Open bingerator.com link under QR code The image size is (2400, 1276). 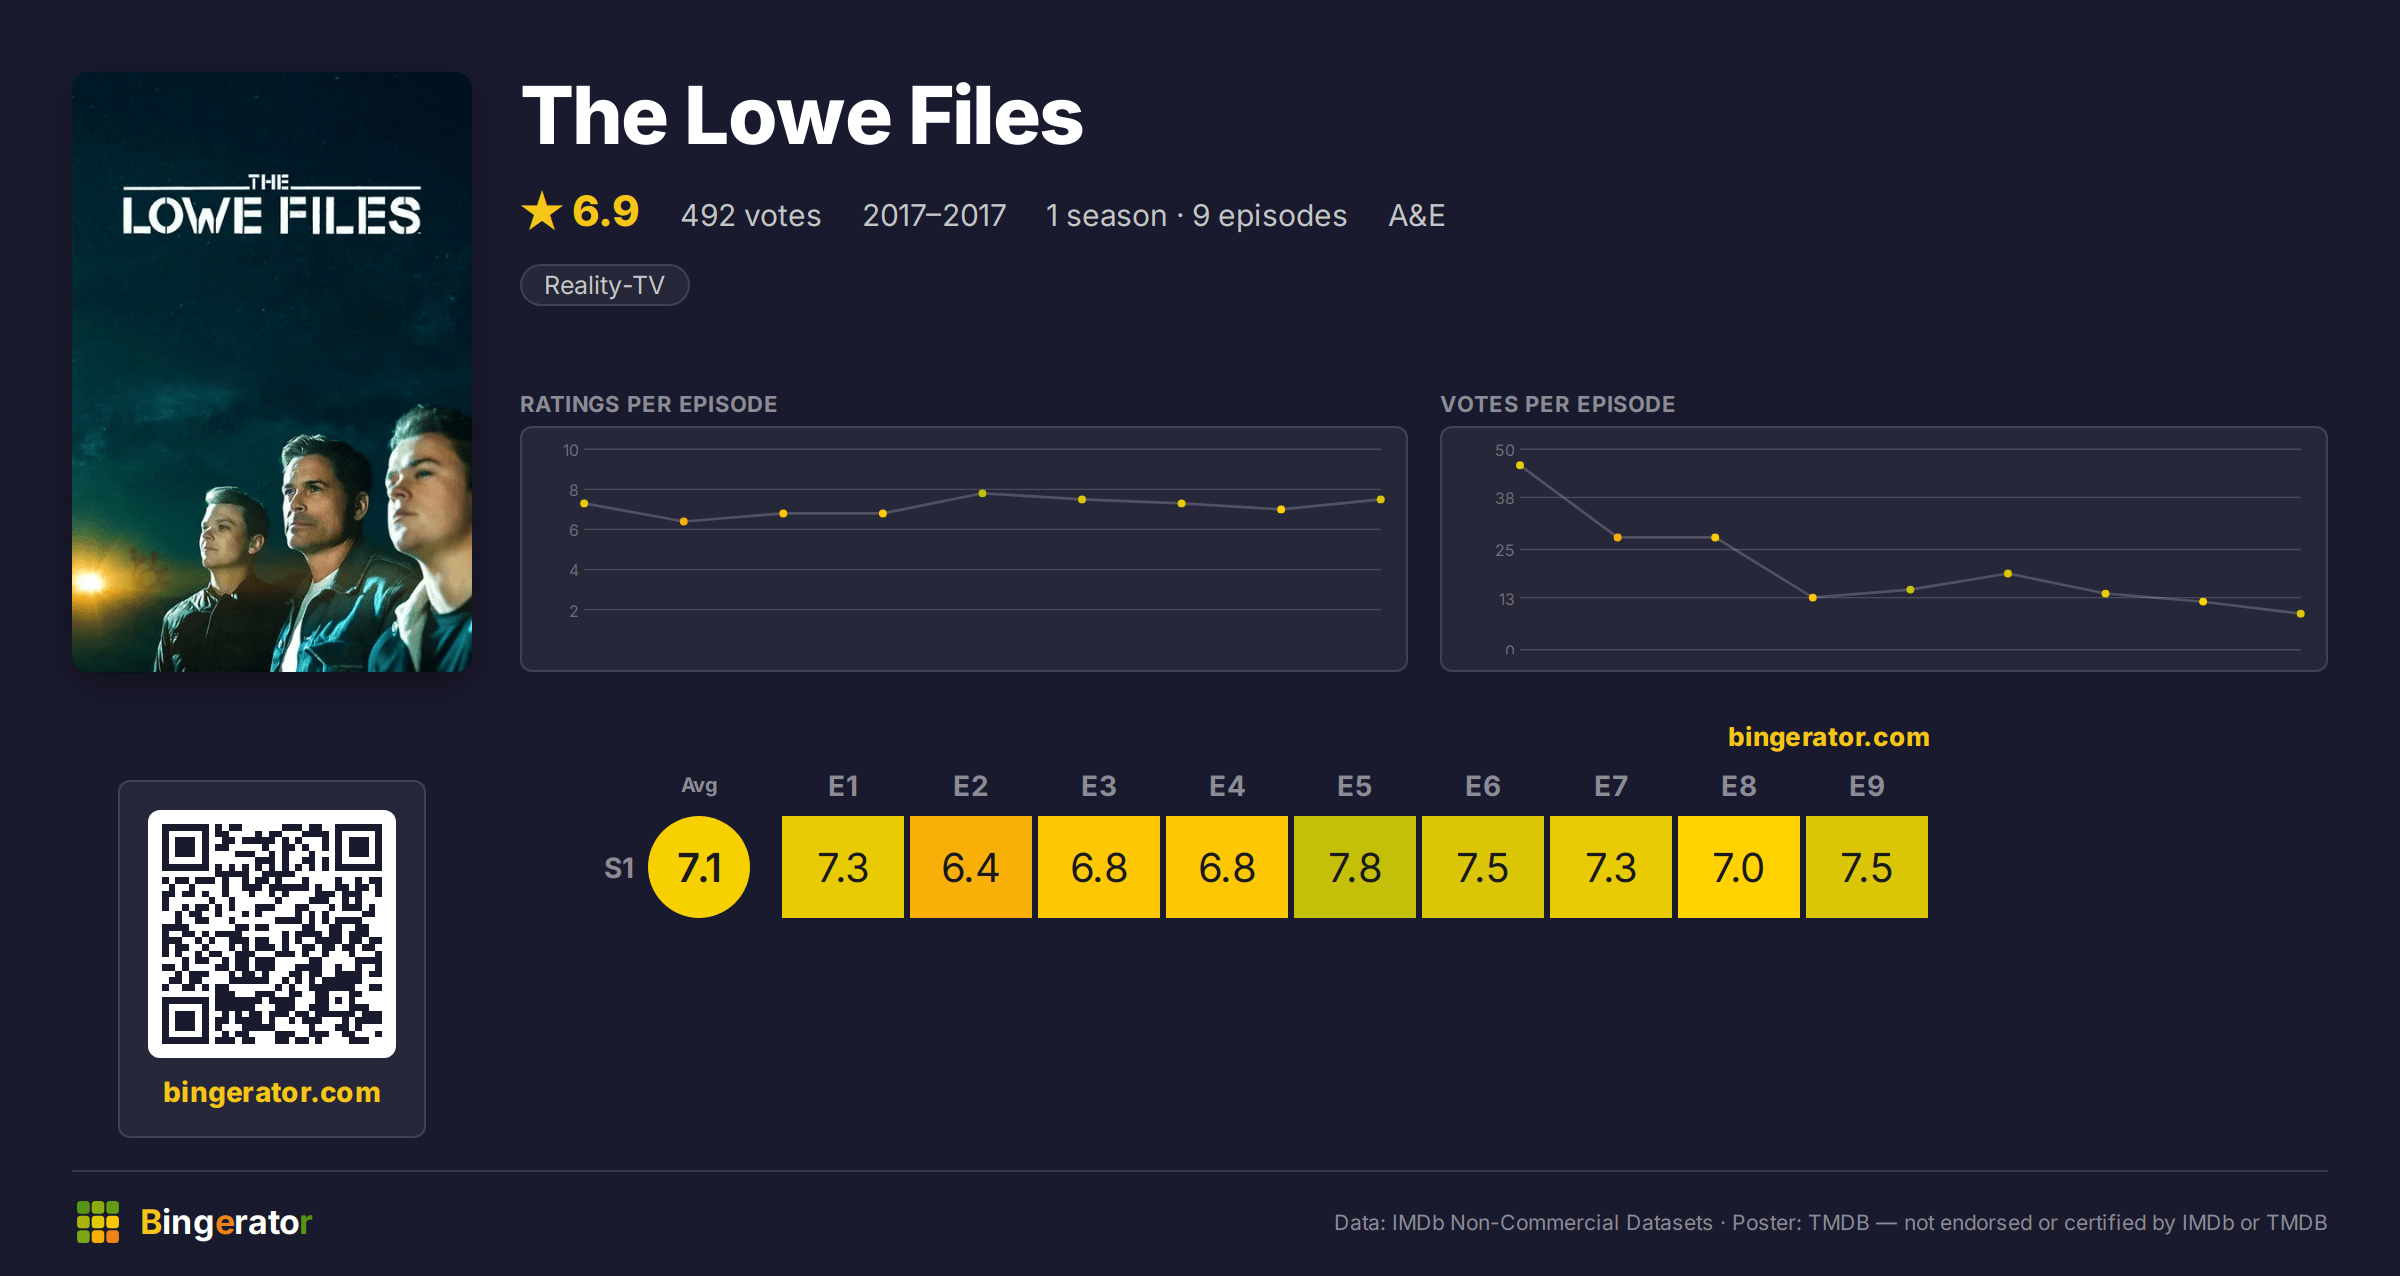click(272, 1092)
